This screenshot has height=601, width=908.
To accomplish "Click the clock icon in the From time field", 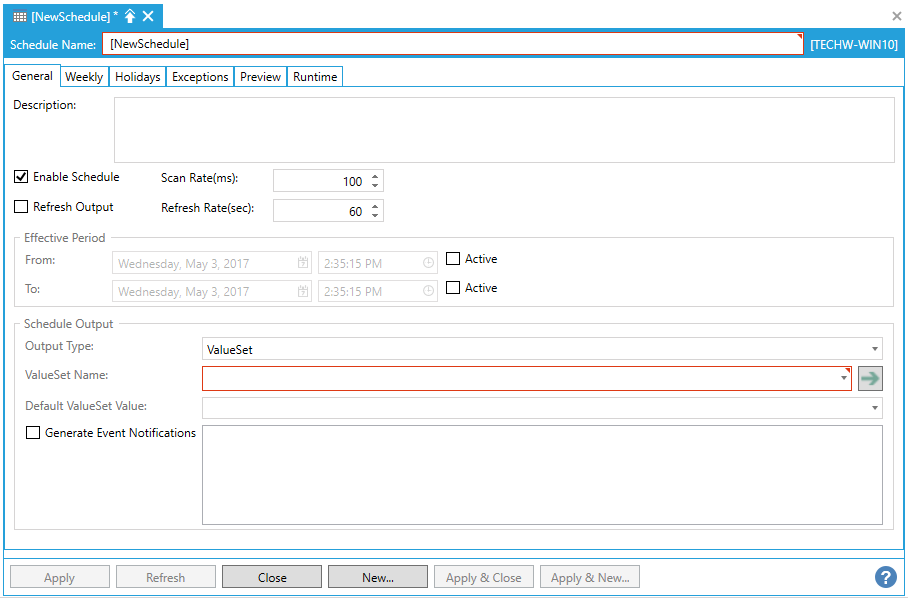I will [428, 264].
